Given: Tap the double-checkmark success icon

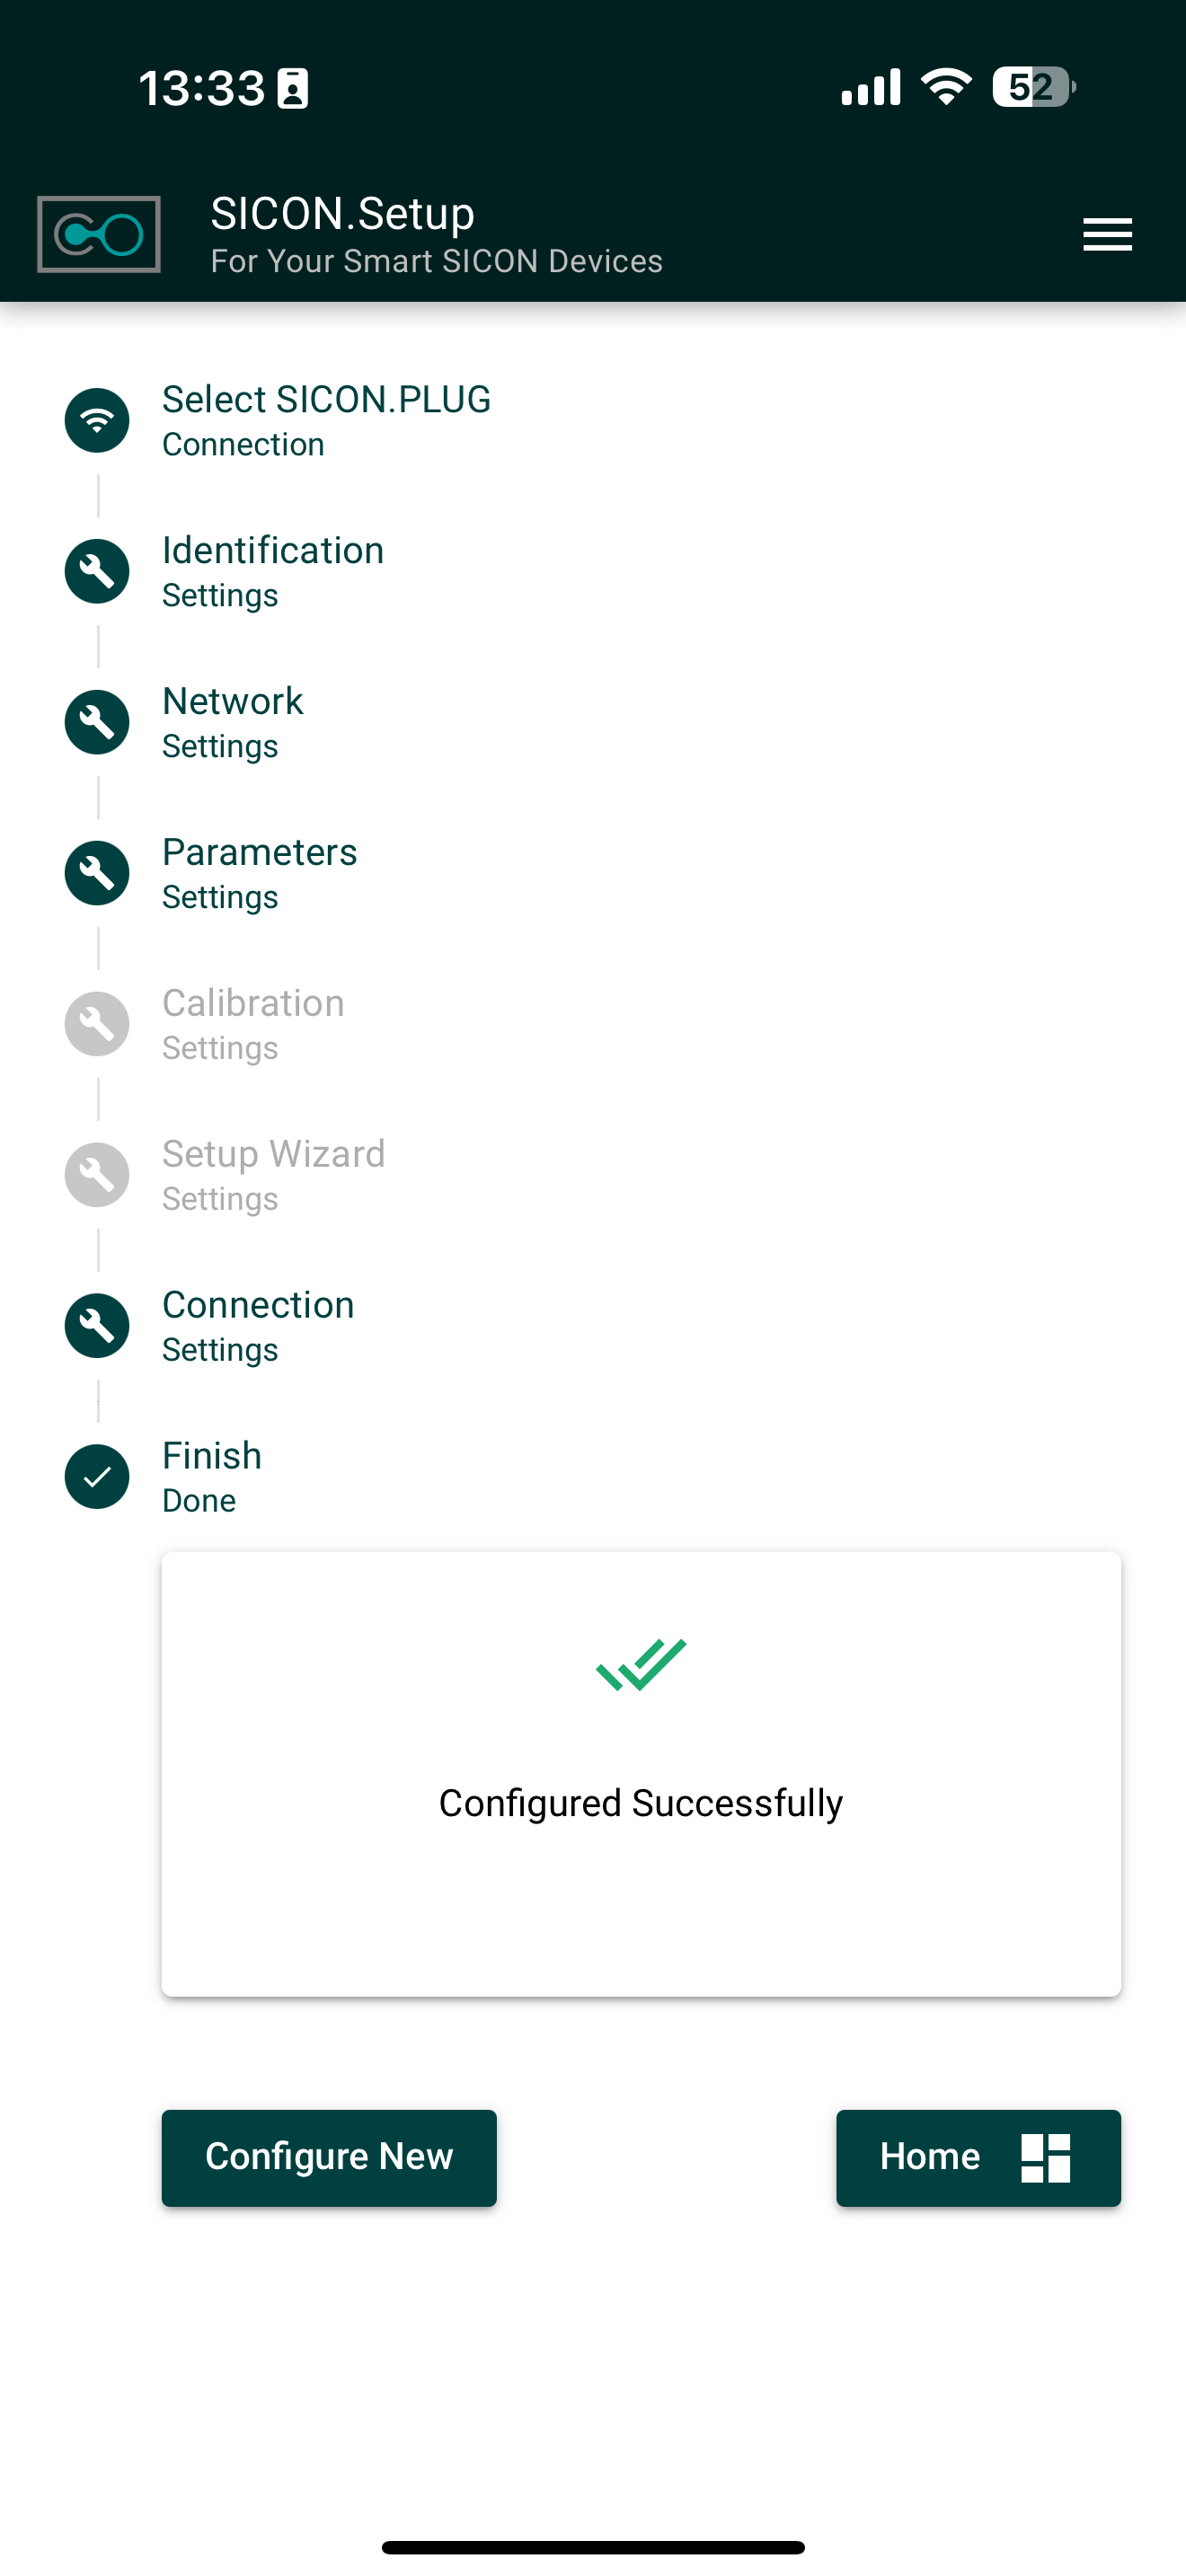Looking at the screenshot, I should point(641,1665).
